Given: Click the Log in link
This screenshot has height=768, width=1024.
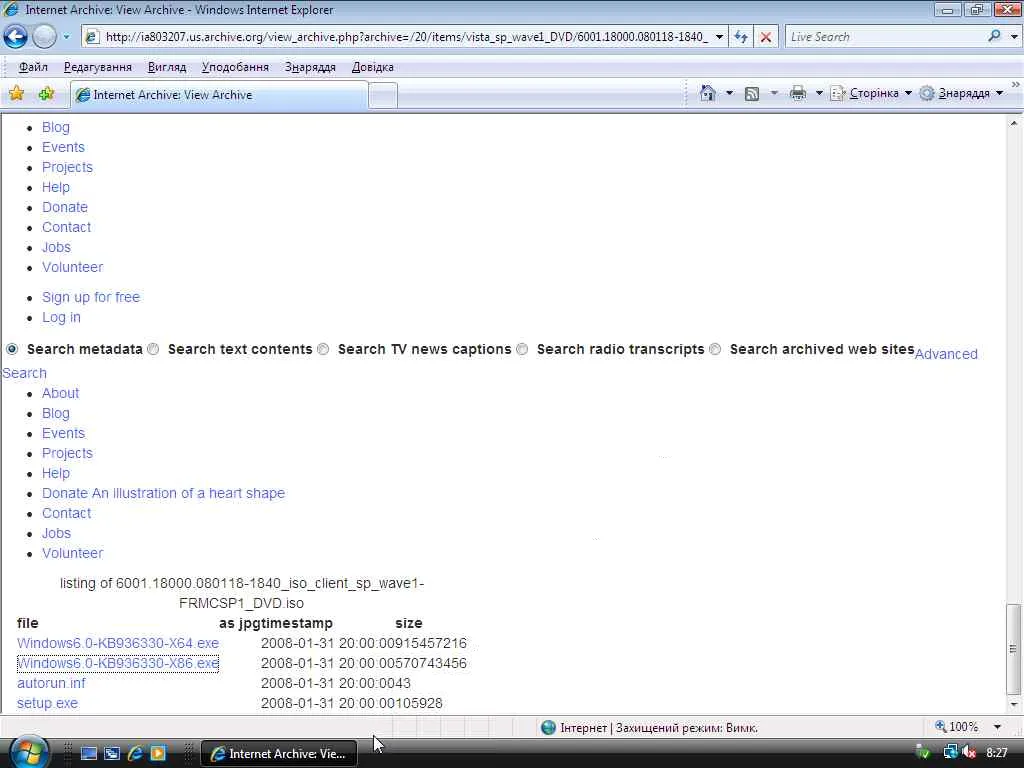Looking at the screenshot, I should coord(61,317).
